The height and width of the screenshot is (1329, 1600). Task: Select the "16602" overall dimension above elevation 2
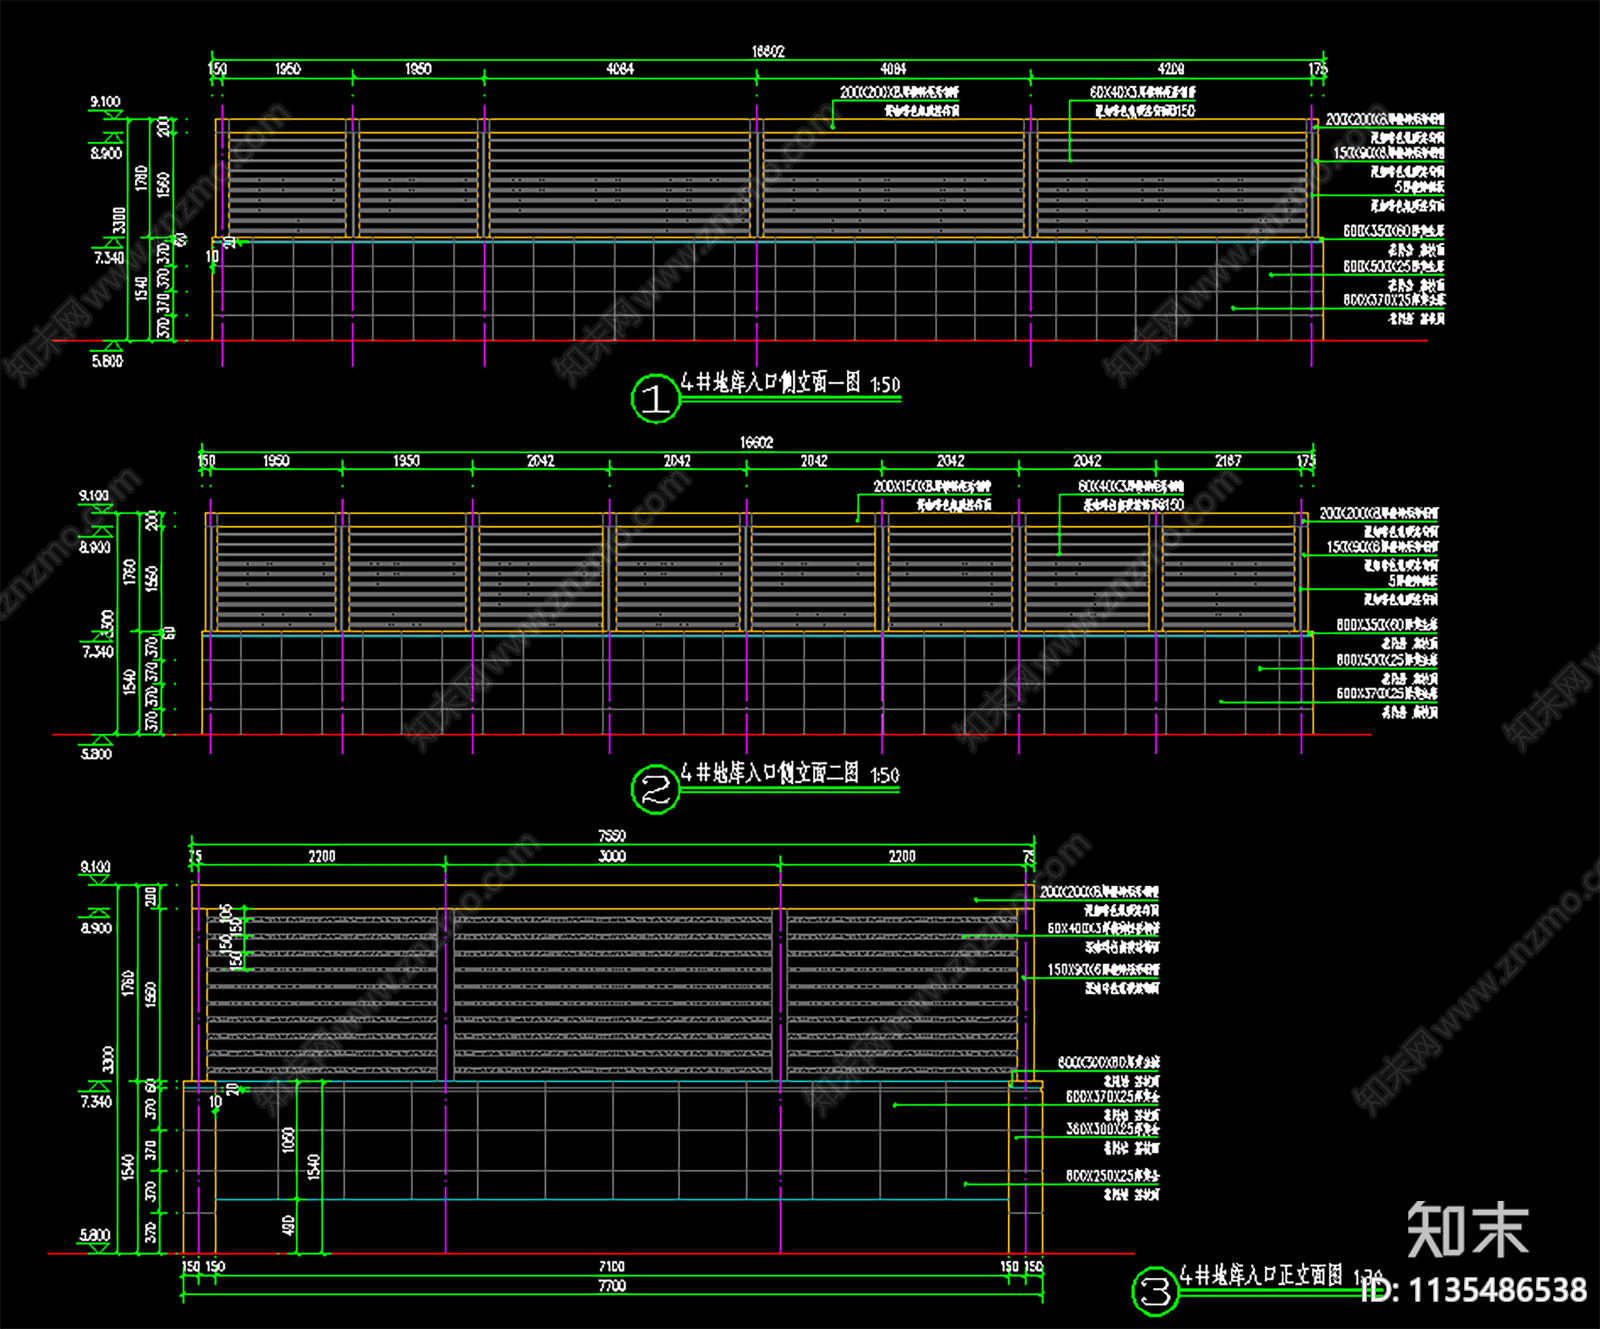click(757, 442)
